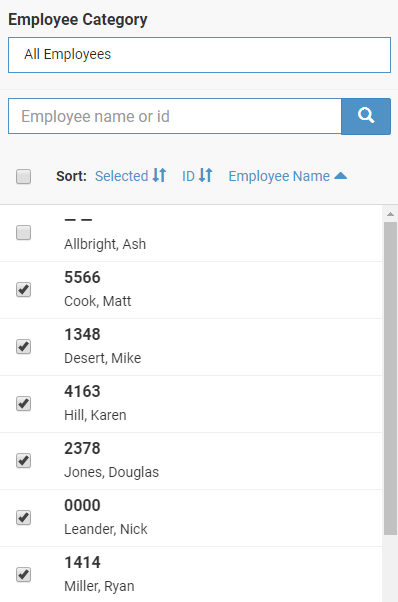Select the name Allbright, Ash
Viewport: 398px width, 602px height.
tap(105, 244)
